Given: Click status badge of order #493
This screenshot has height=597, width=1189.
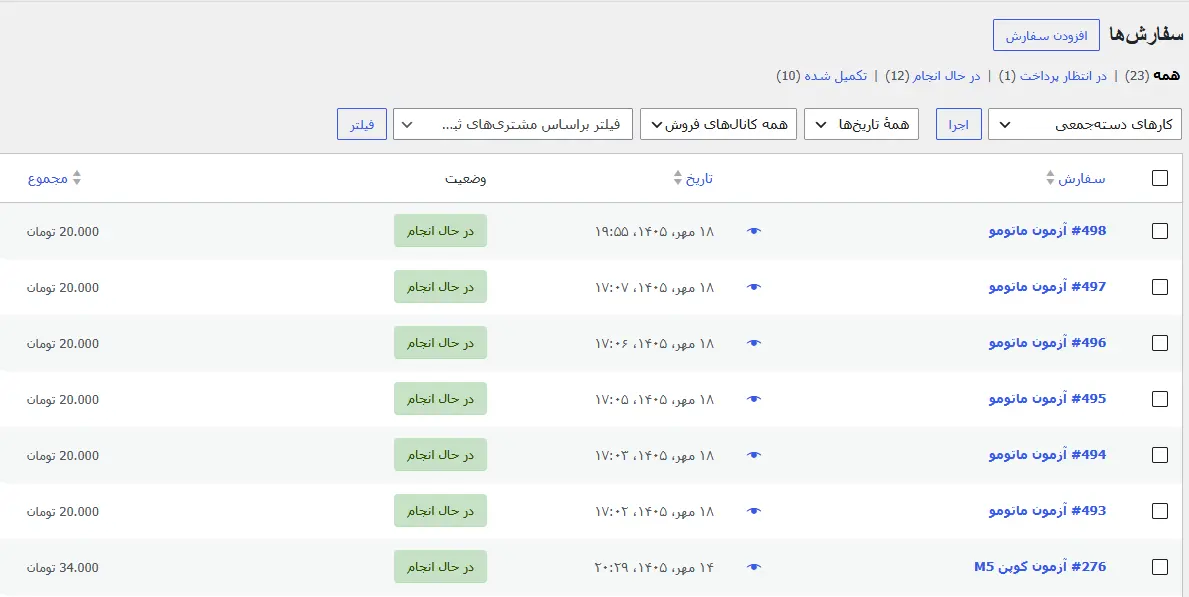Looking at the screenshot, I should pos(440,511).
